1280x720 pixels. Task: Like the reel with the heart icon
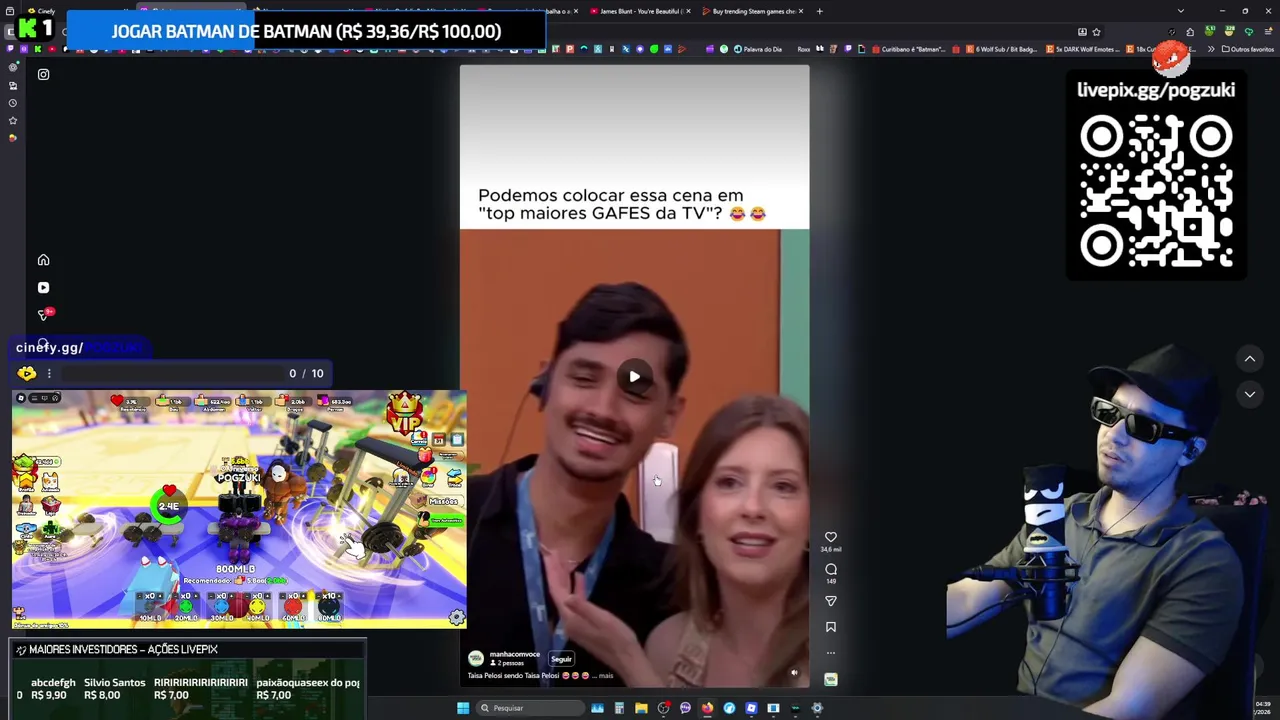[830, 537]
